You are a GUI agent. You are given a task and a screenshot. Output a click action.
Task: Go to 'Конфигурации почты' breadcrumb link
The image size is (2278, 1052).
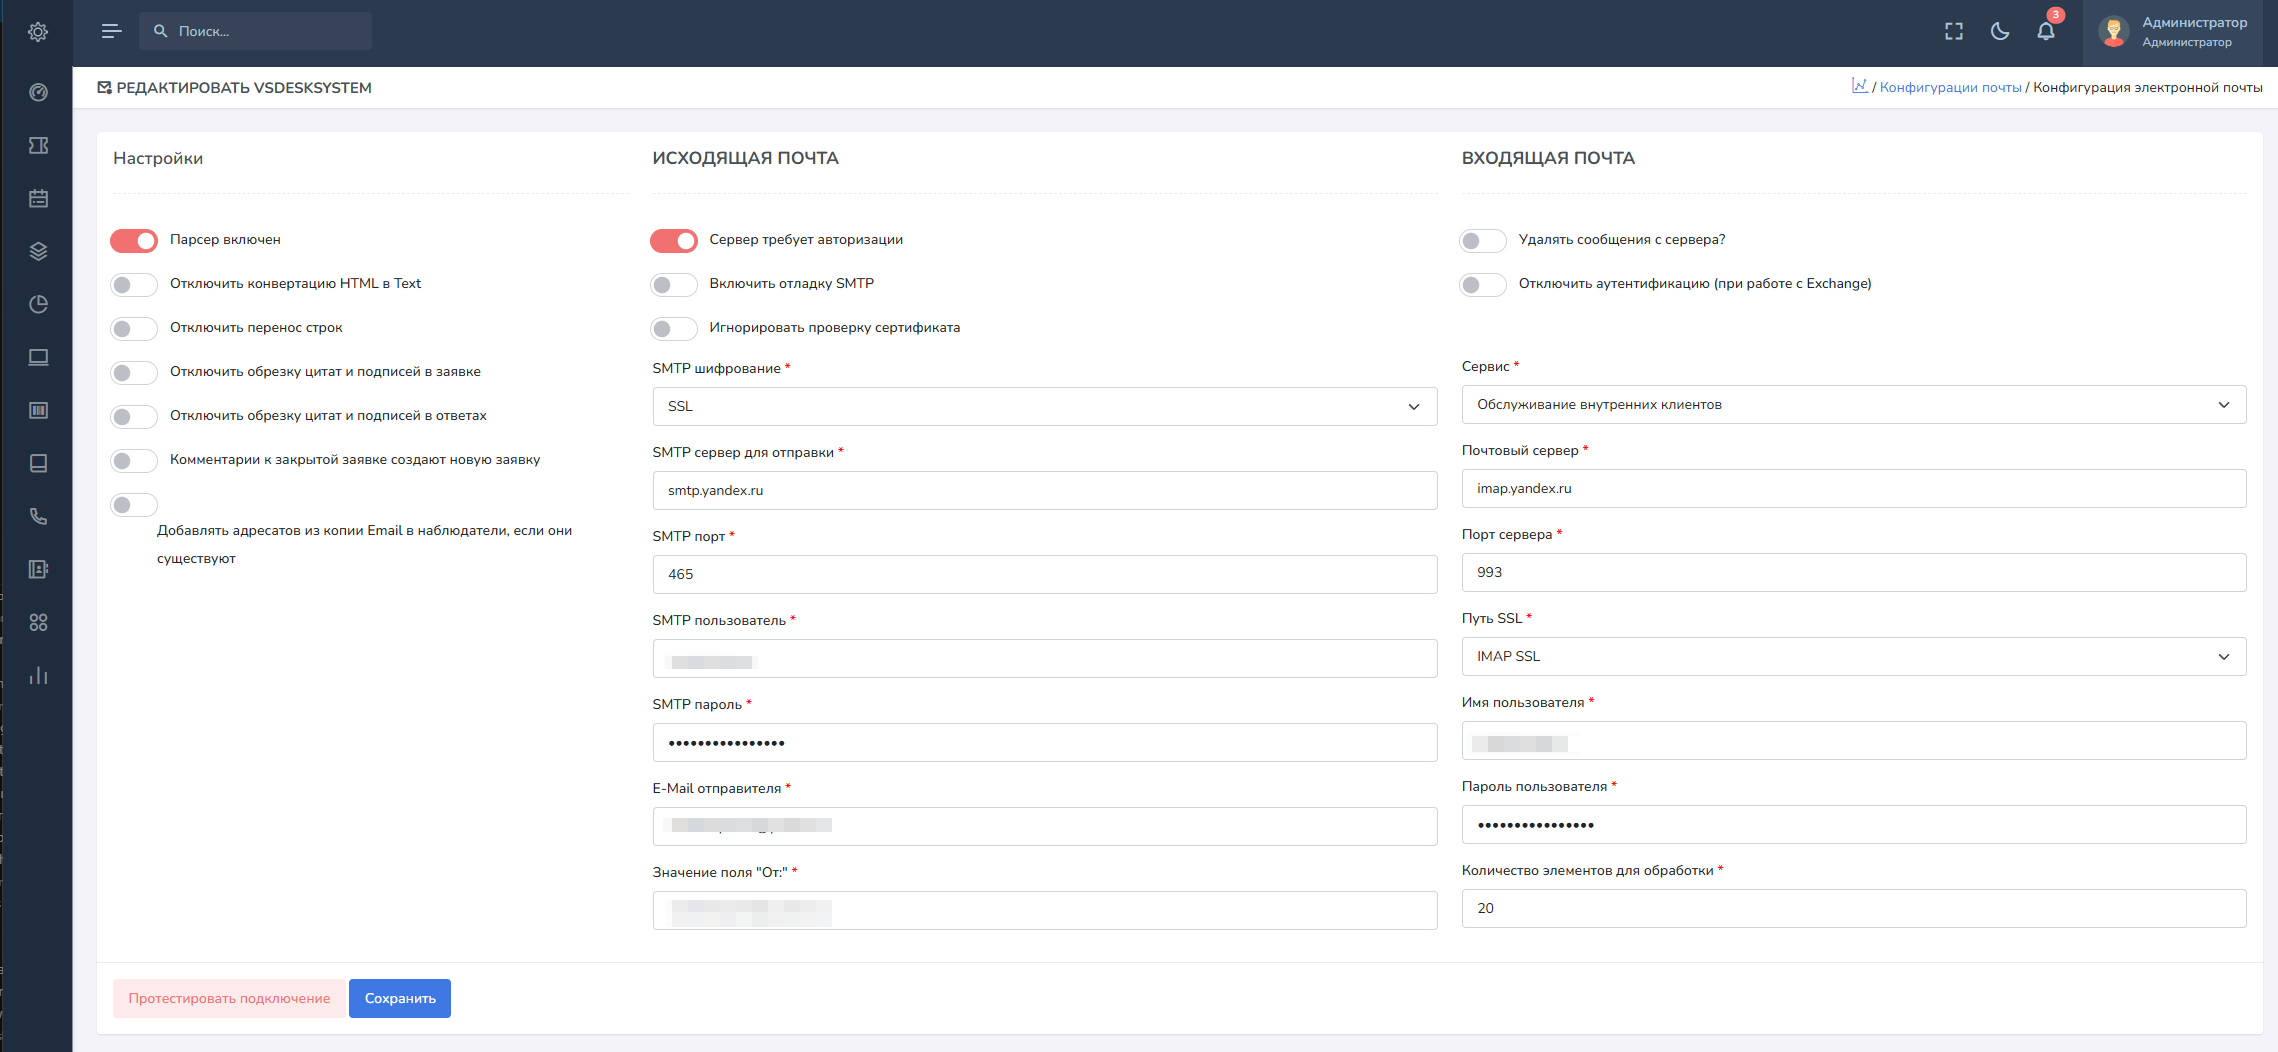(1950, 88)
